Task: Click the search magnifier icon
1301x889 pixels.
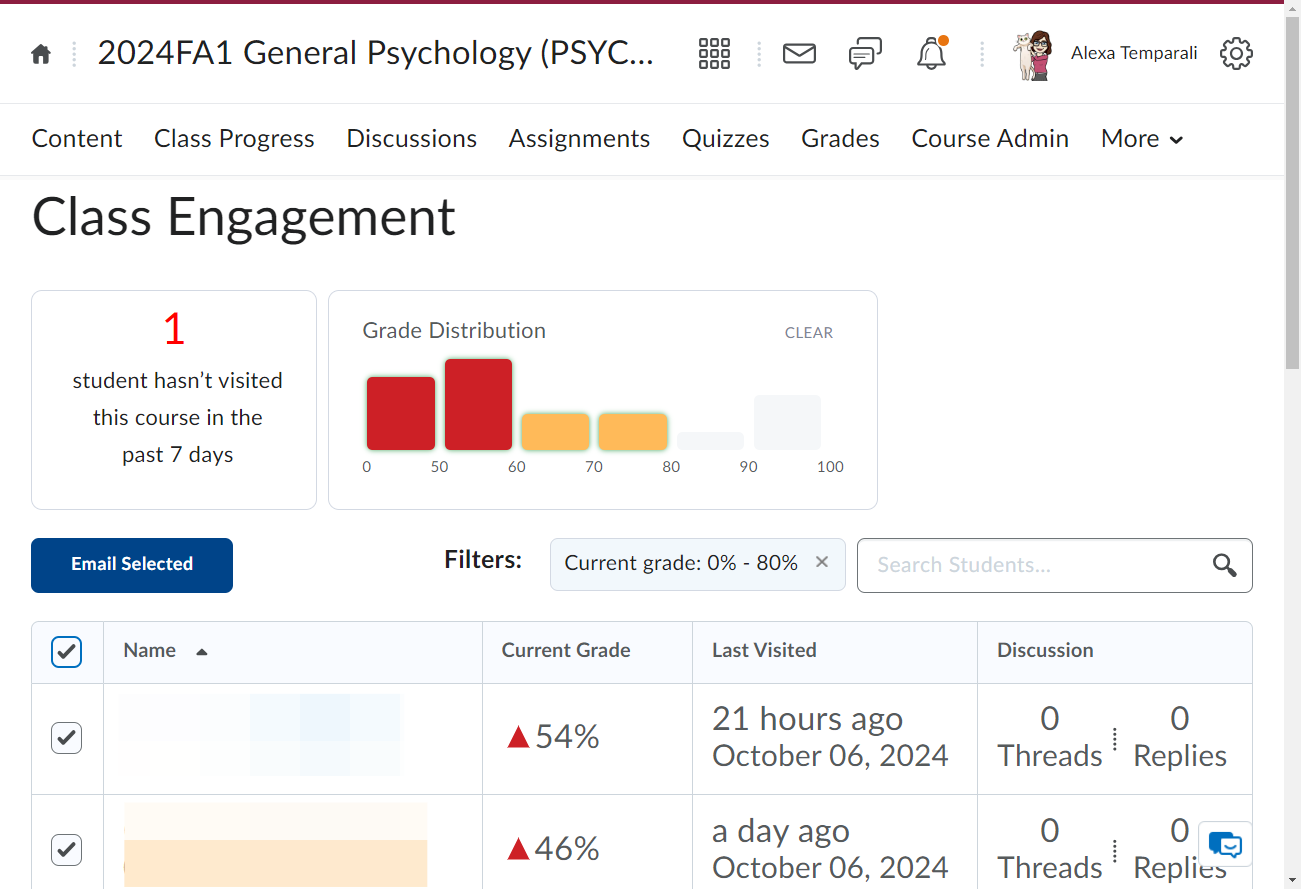Action: tap(1225, 565)
